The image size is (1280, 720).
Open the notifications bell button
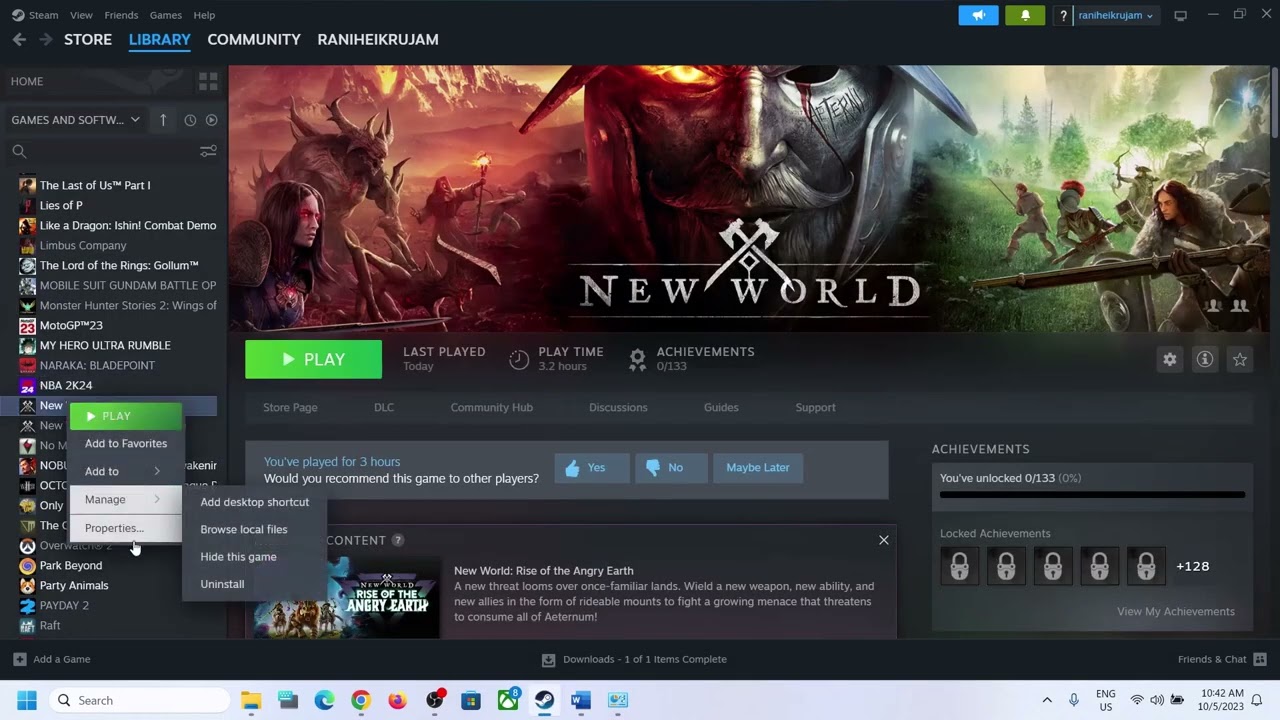1025,15
